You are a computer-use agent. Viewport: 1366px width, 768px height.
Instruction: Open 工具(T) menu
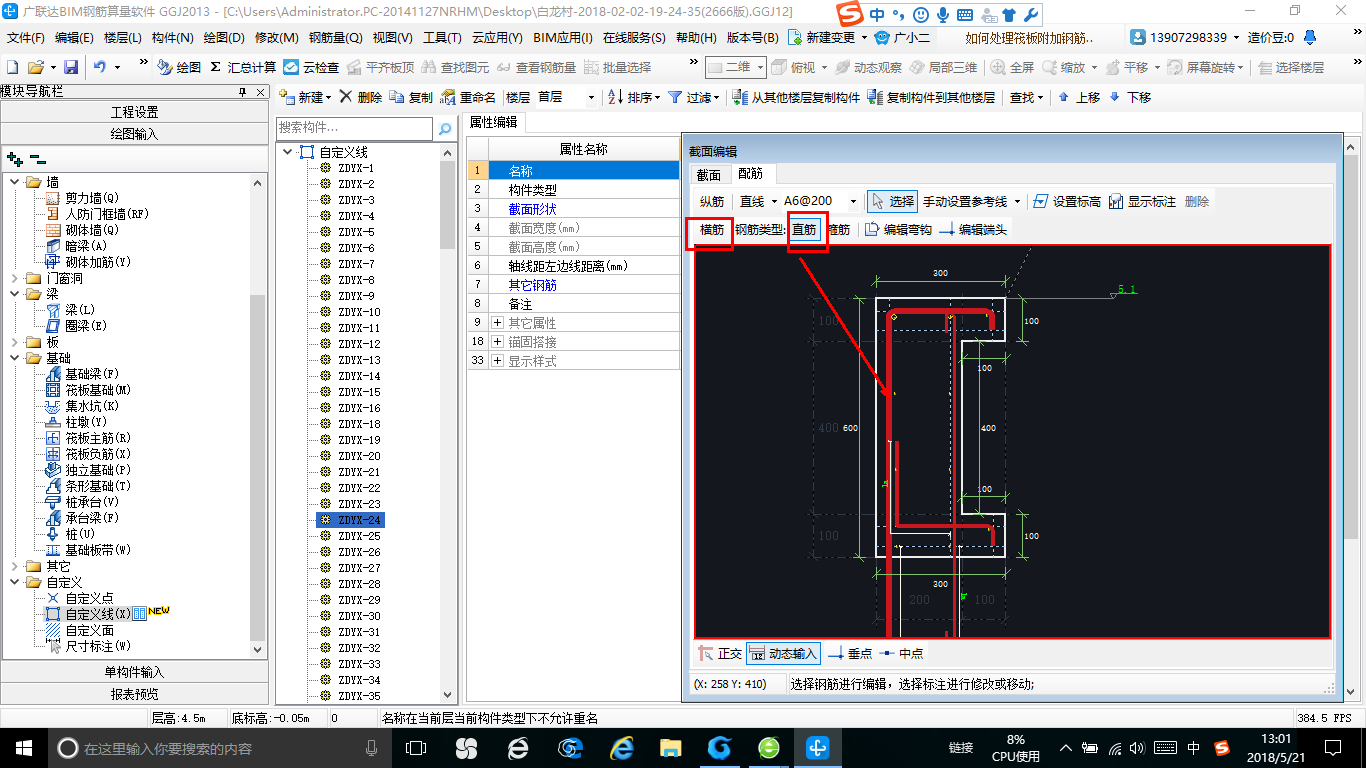442,37
